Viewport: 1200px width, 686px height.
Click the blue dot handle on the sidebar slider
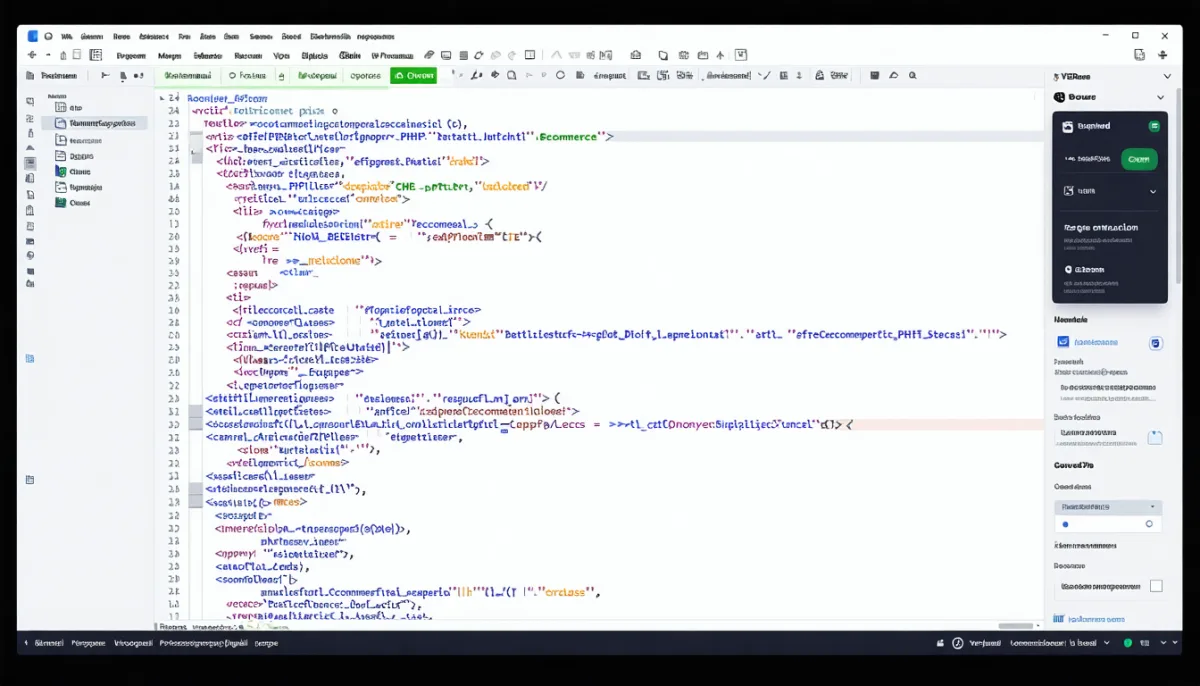pyautogui.click(x=1065, y=524)
